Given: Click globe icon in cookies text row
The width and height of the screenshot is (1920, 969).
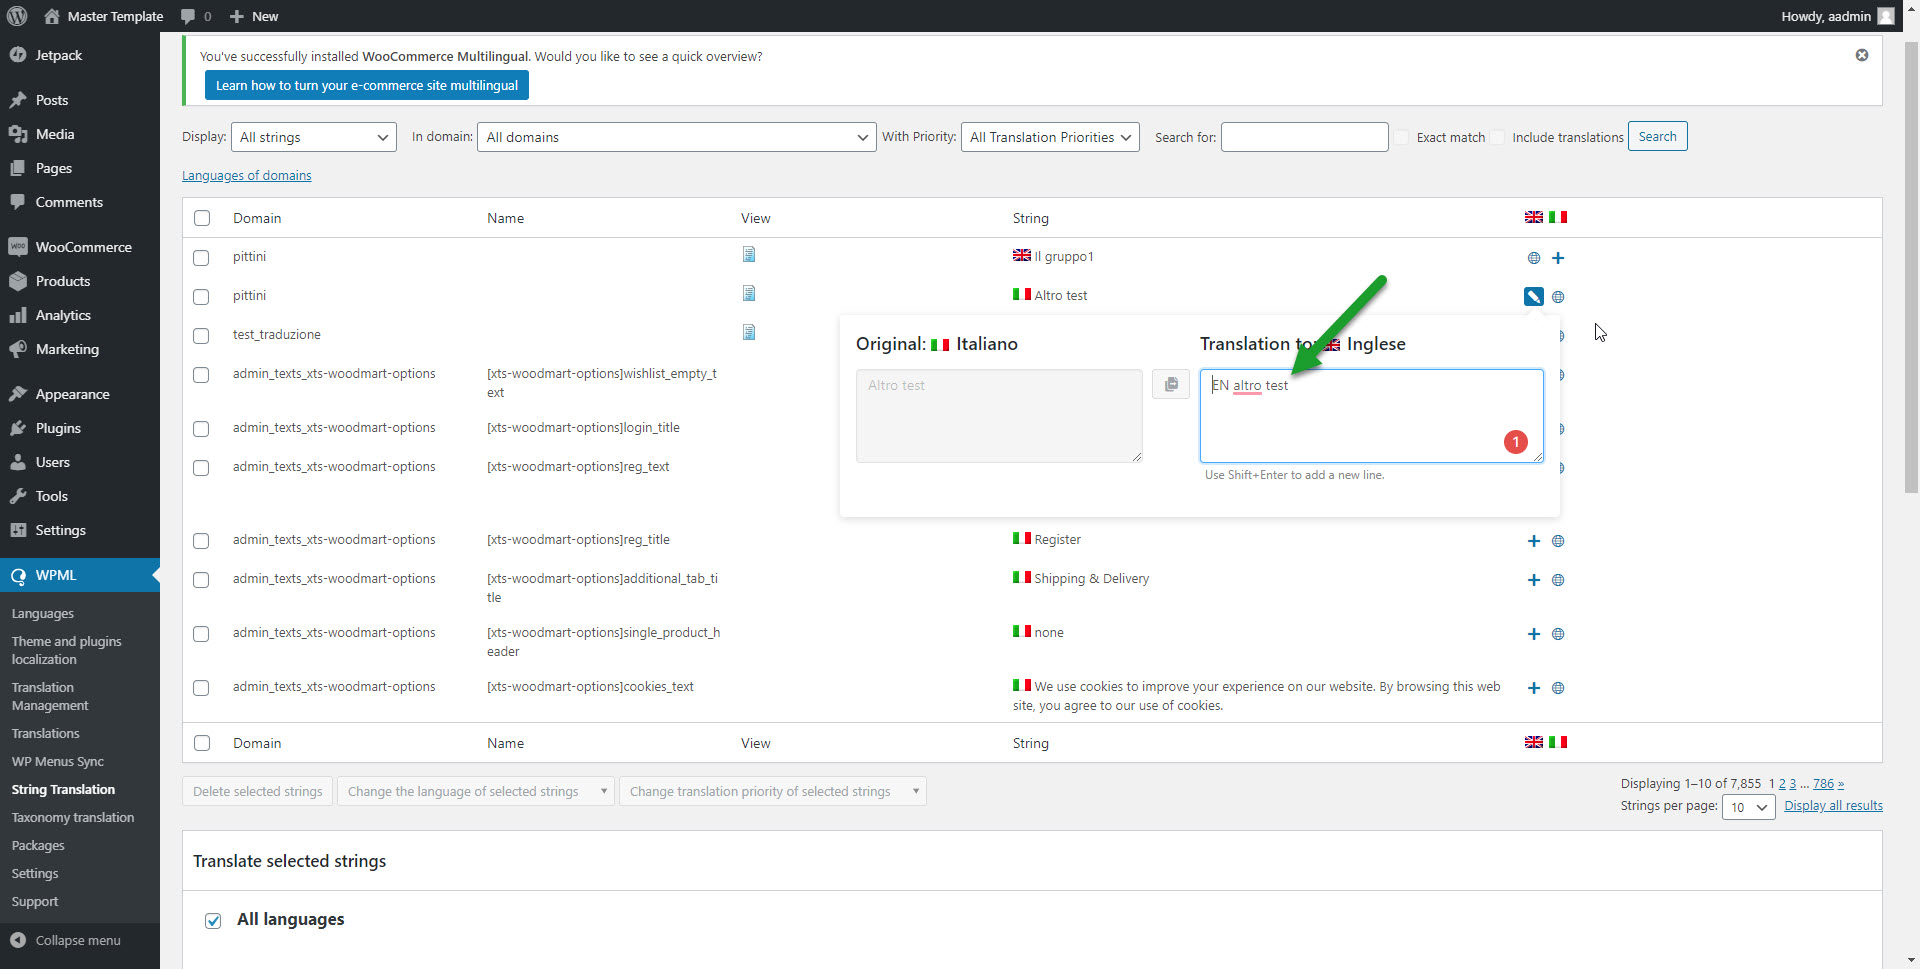Looking at the screenshot, I should (1558, 688).
